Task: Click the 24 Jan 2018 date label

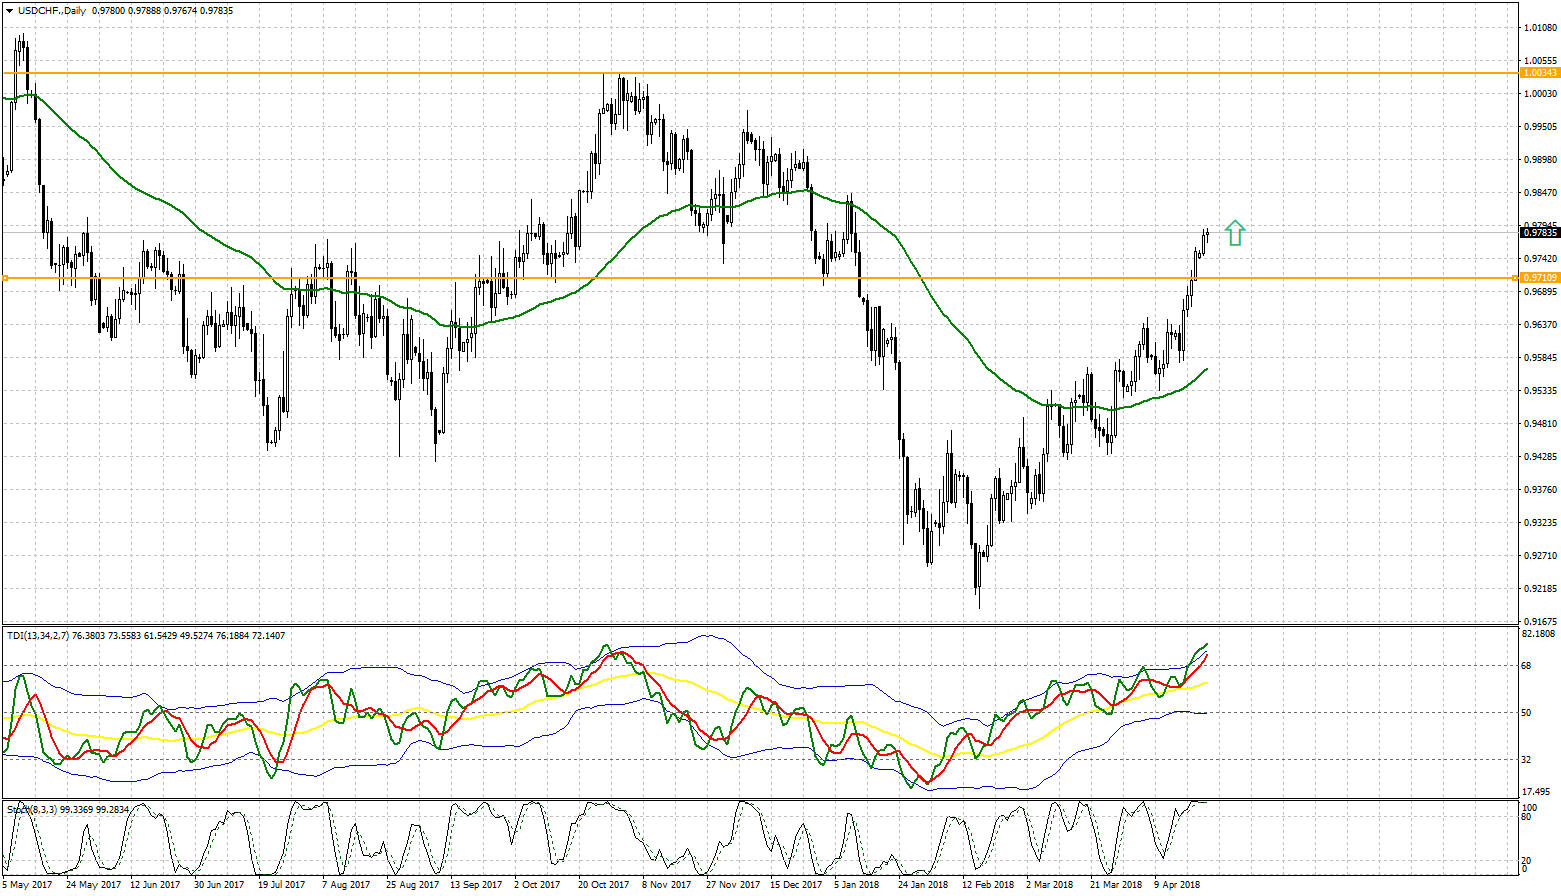Action: (x=922, y=885)
